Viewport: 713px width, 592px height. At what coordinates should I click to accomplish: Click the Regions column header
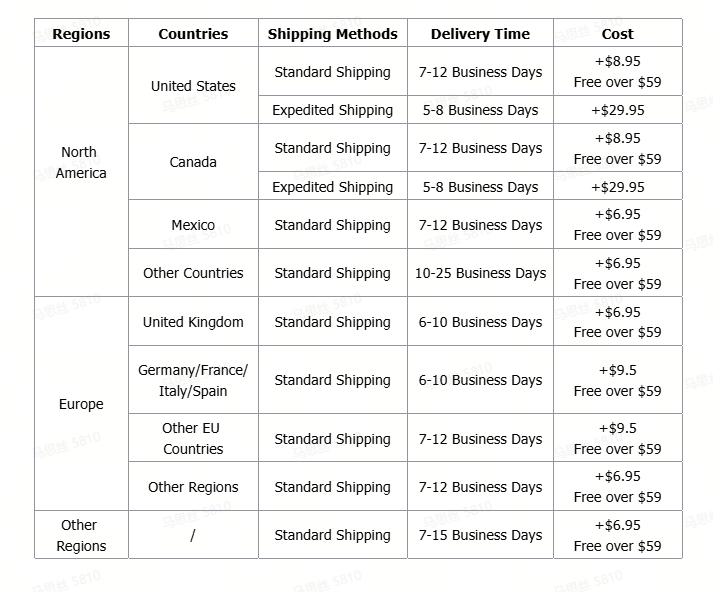click(81, 34)
